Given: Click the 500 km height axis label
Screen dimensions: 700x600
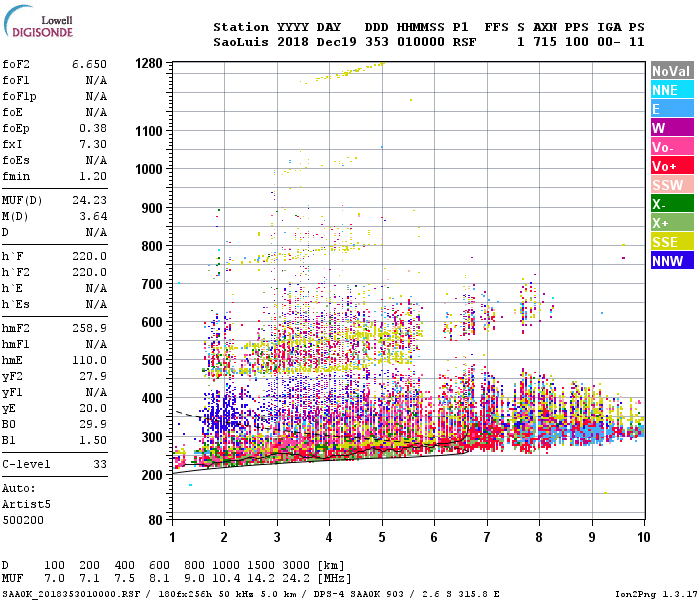Looking at the screenshot, I should coord(152,360).
